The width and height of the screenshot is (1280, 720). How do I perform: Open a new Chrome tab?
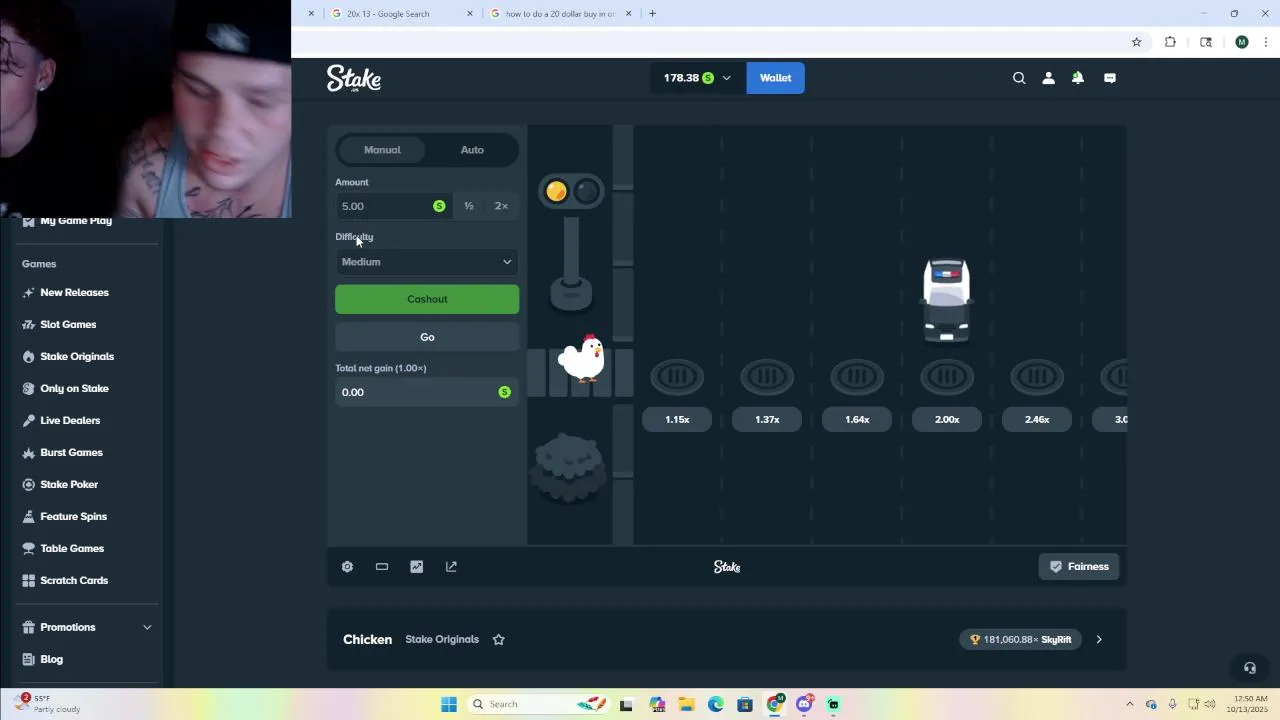652,14
